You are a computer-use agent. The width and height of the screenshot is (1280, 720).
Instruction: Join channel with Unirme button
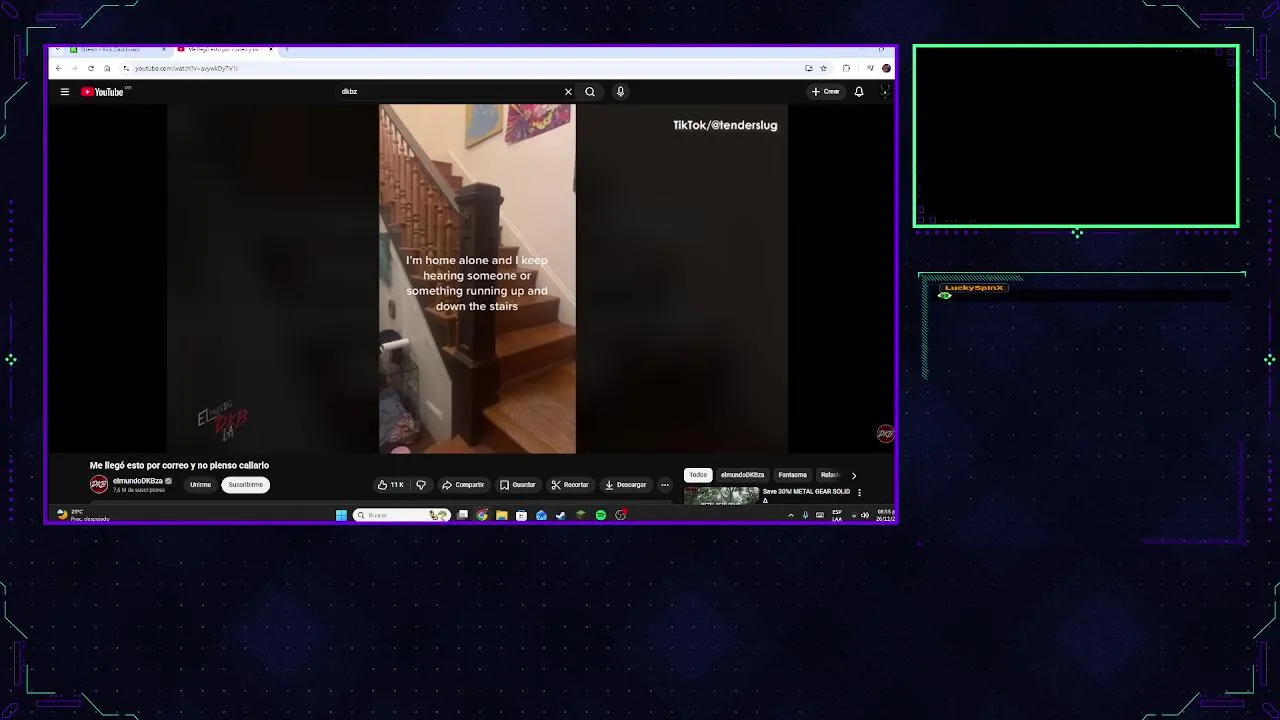click(x=201, y=485)
